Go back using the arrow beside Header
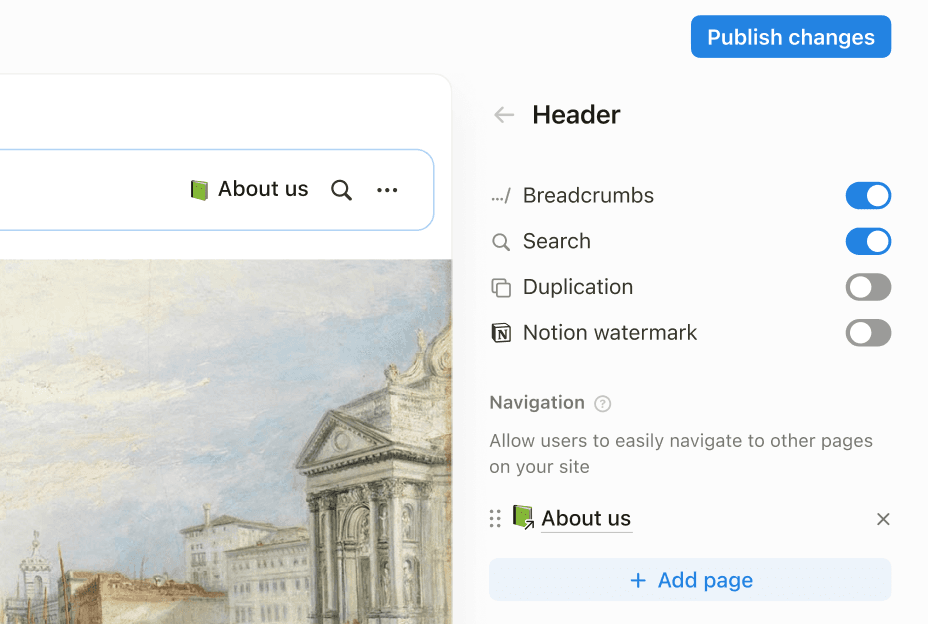Image resolution: width=928 pixels, height=624 pixels. pyautogui.click(x=504, y=115)
